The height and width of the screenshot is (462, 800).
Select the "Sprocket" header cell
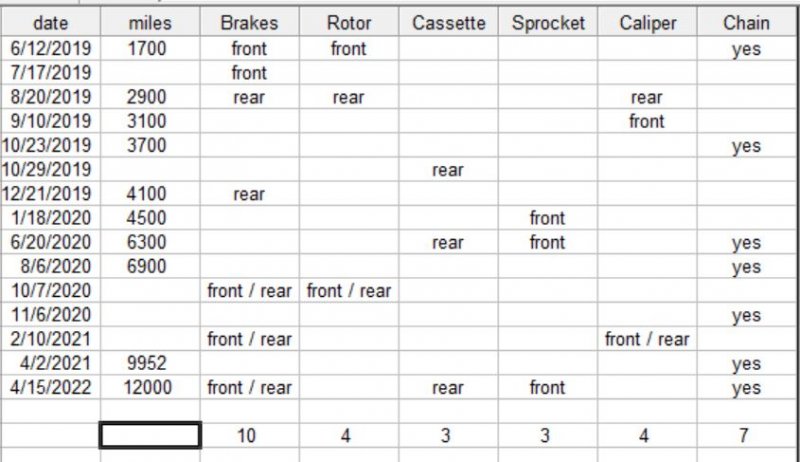pyautogui.click(x=547, y=23)
